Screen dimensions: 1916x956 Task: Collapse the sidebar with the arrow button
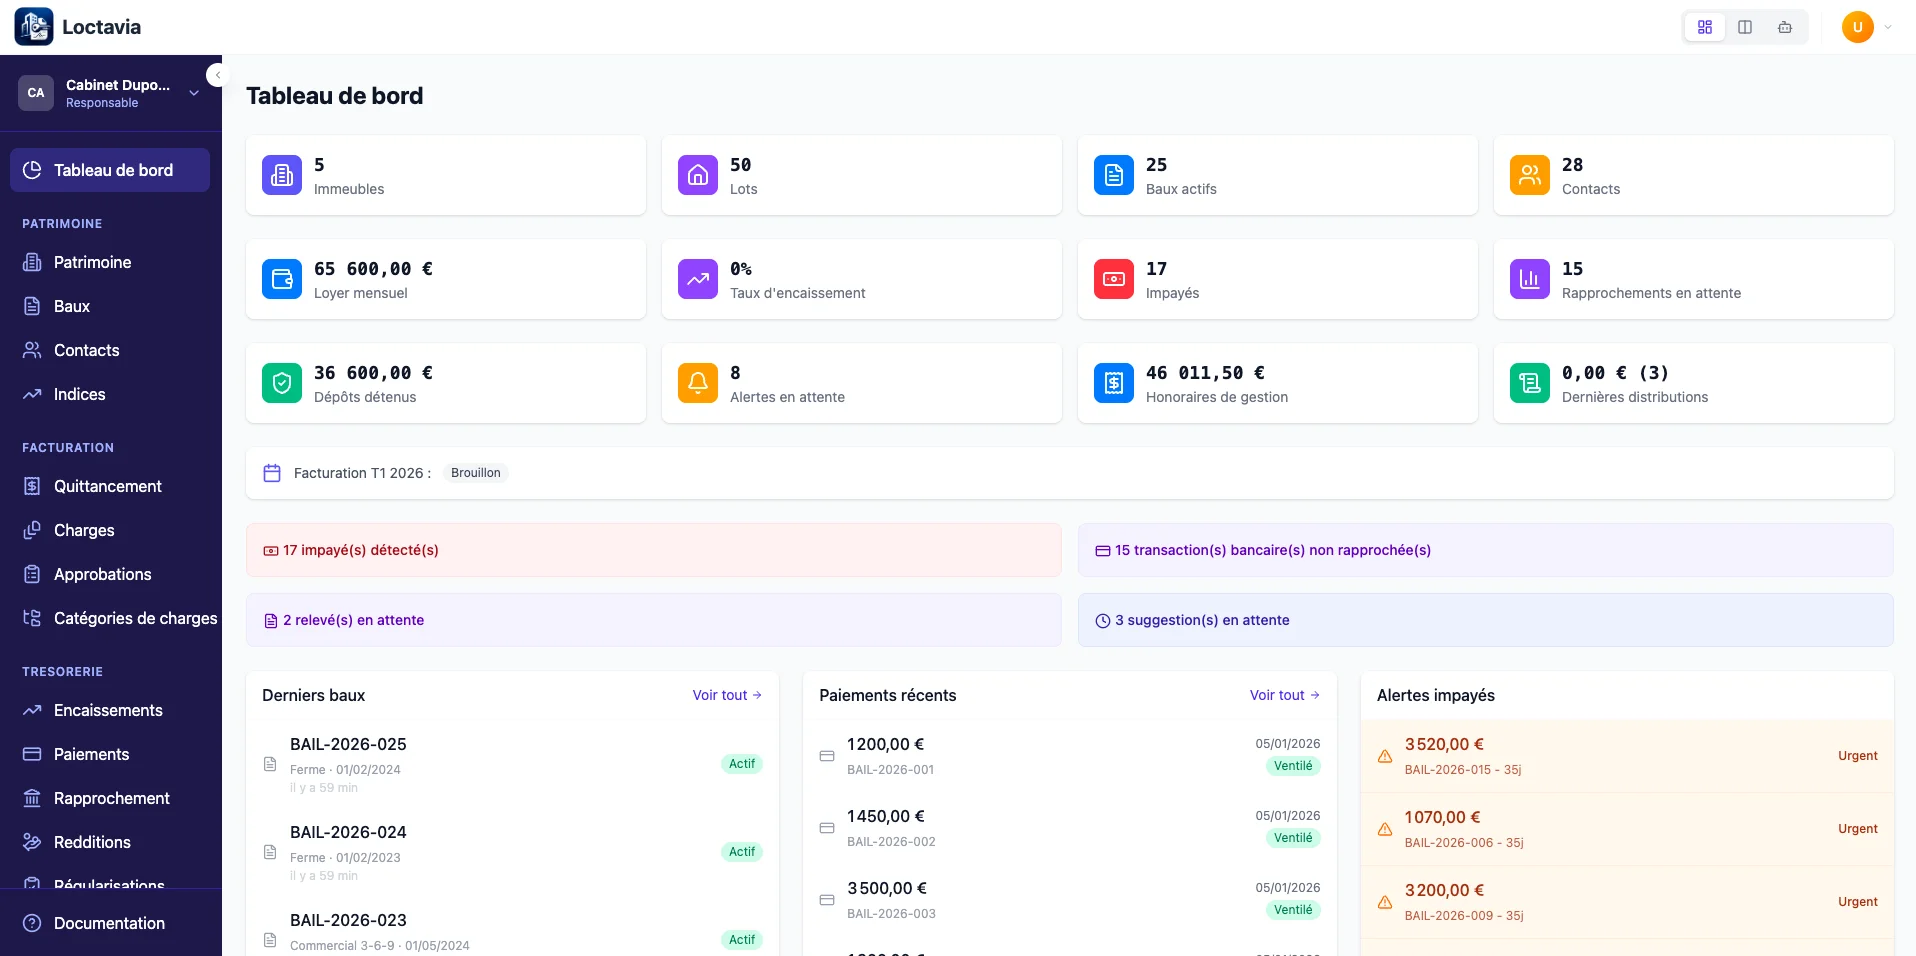[x=217, y=75]
